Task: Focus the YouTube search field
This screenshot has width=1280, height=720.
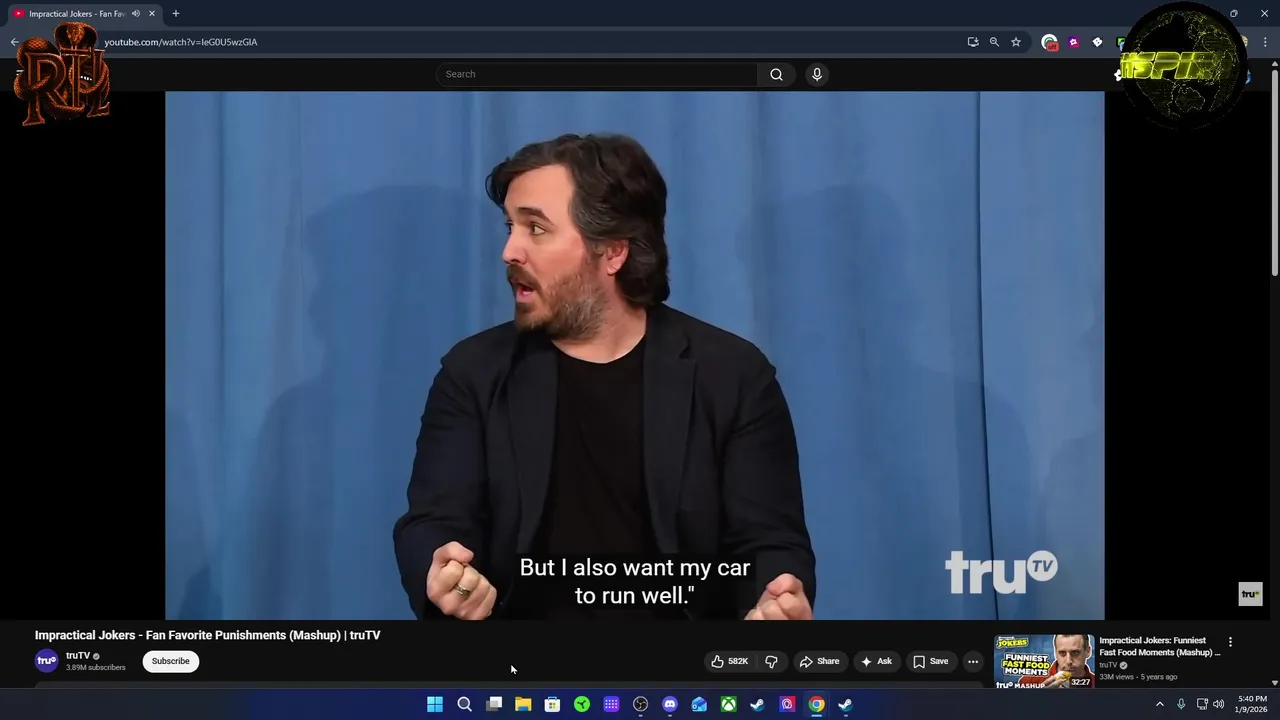Action: tap(597, 74)
